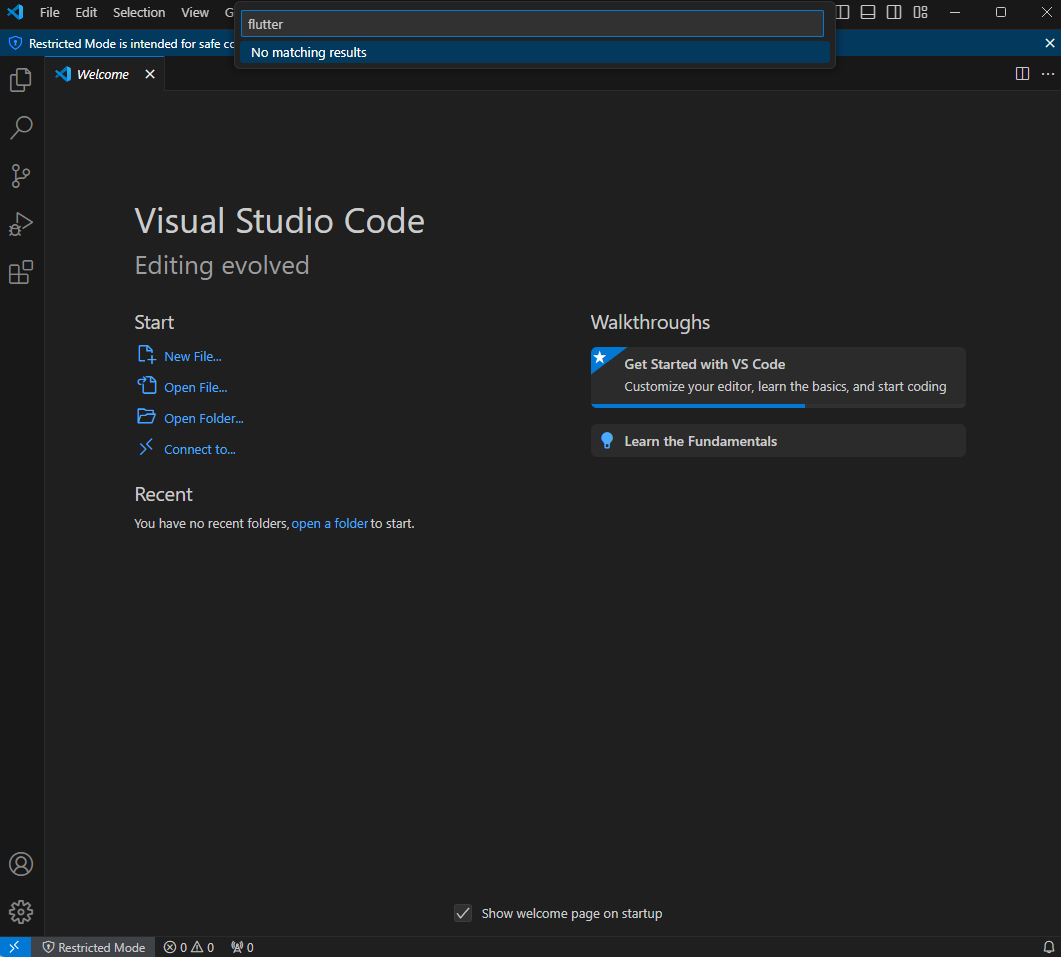Click the flutter search input box
This screenshot has height=957, width=1061.
[532, 24]
